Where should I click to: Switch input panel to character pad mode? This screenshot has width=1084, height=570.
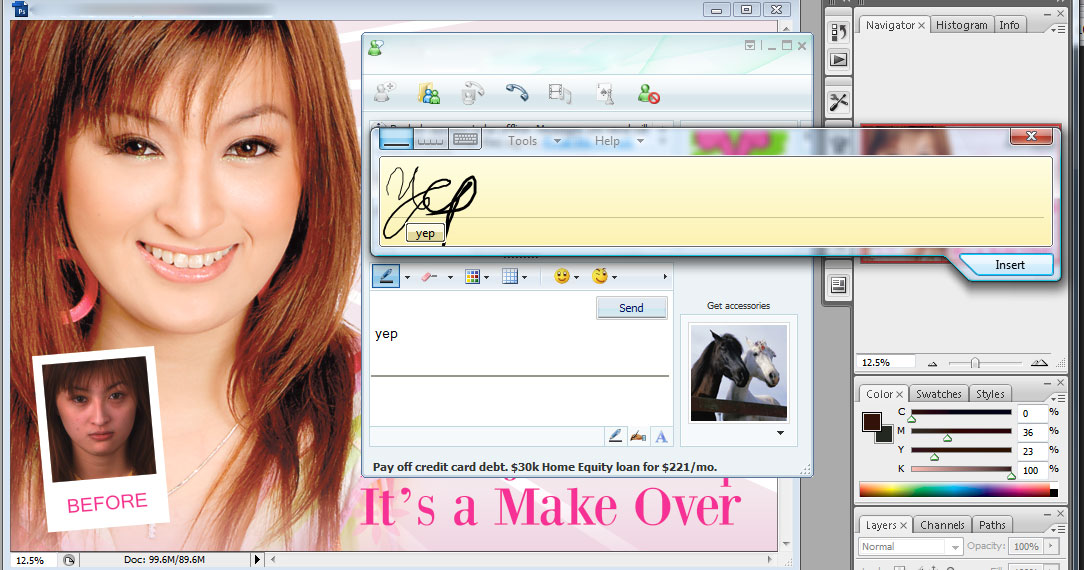(430, 139)
